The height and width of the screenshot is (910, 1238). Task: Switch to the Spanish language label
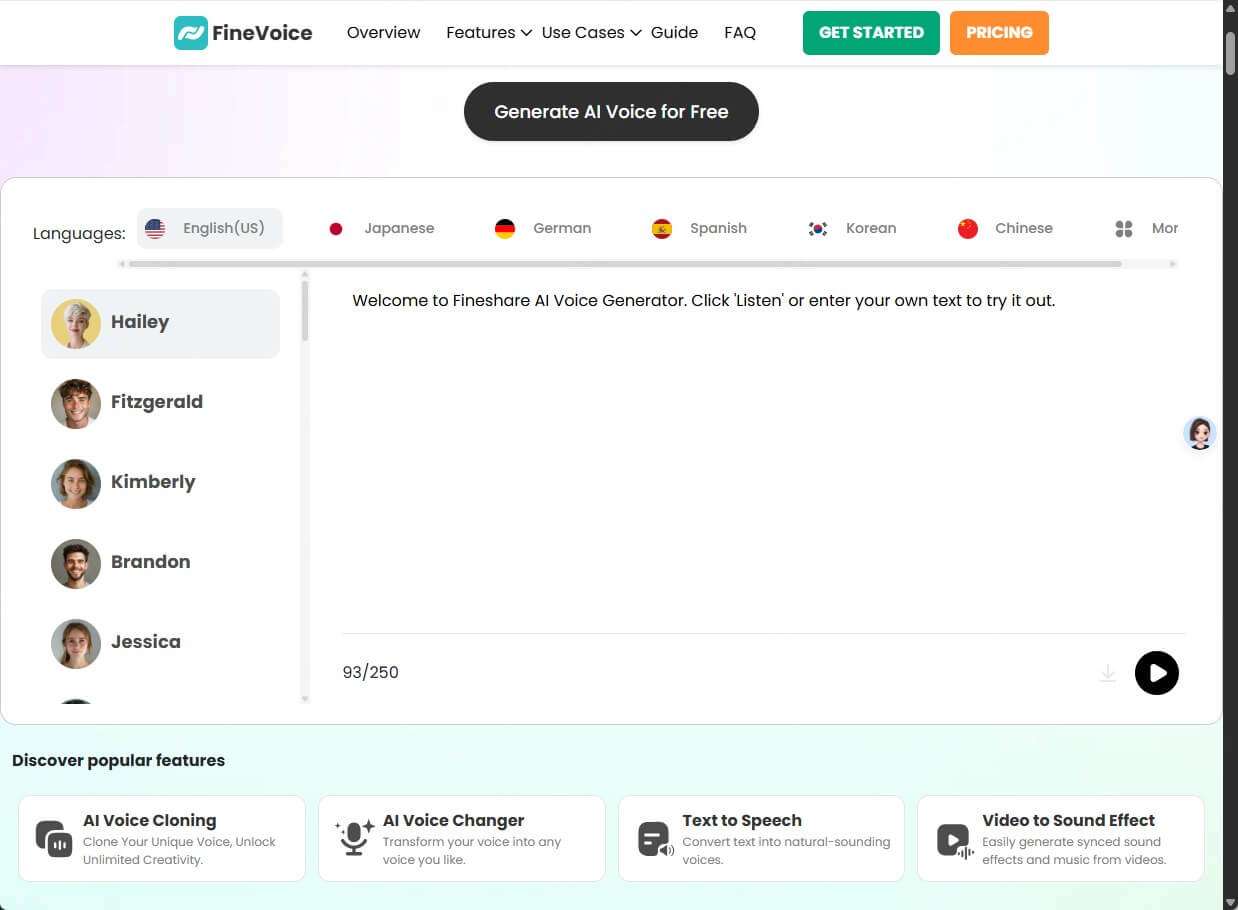(718, 228)
